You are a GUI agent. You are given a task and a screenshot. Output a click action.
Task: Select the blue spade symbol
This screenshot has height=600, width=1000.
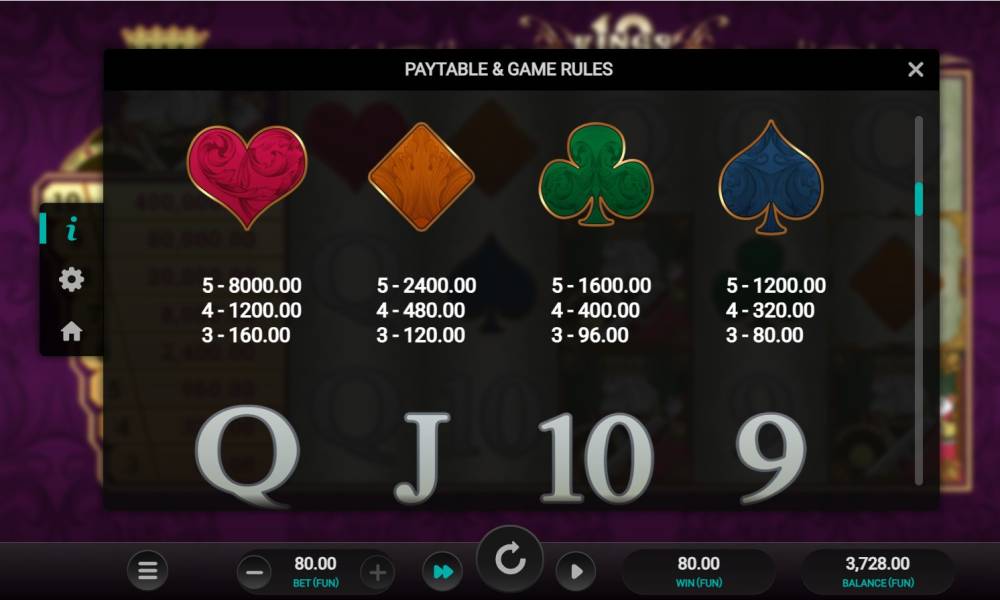(771, 177)
